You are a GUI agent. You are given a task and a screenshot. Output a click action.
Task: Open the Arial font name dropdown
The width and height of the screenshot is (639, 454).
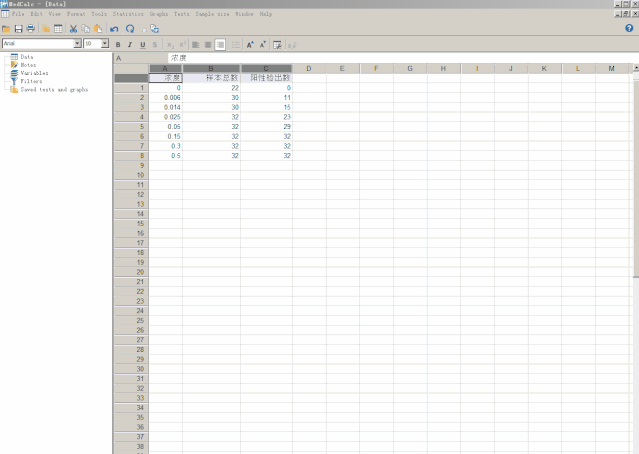click(77, 44)
